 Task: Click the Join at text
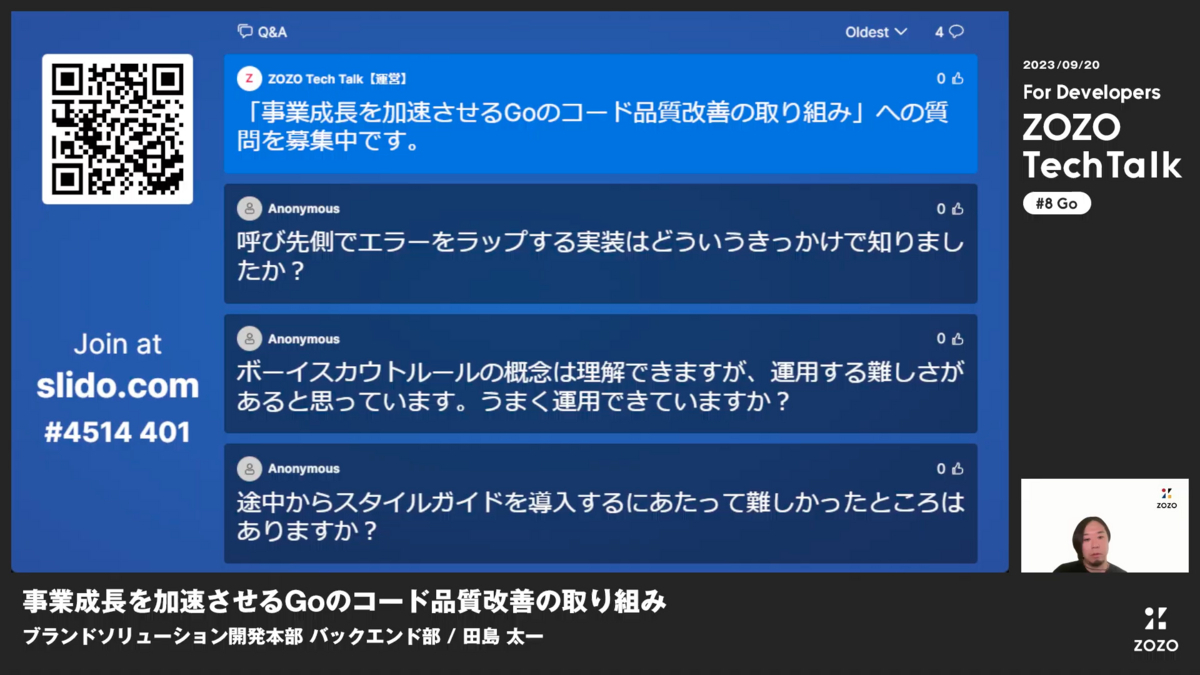(x=118, y=344)
